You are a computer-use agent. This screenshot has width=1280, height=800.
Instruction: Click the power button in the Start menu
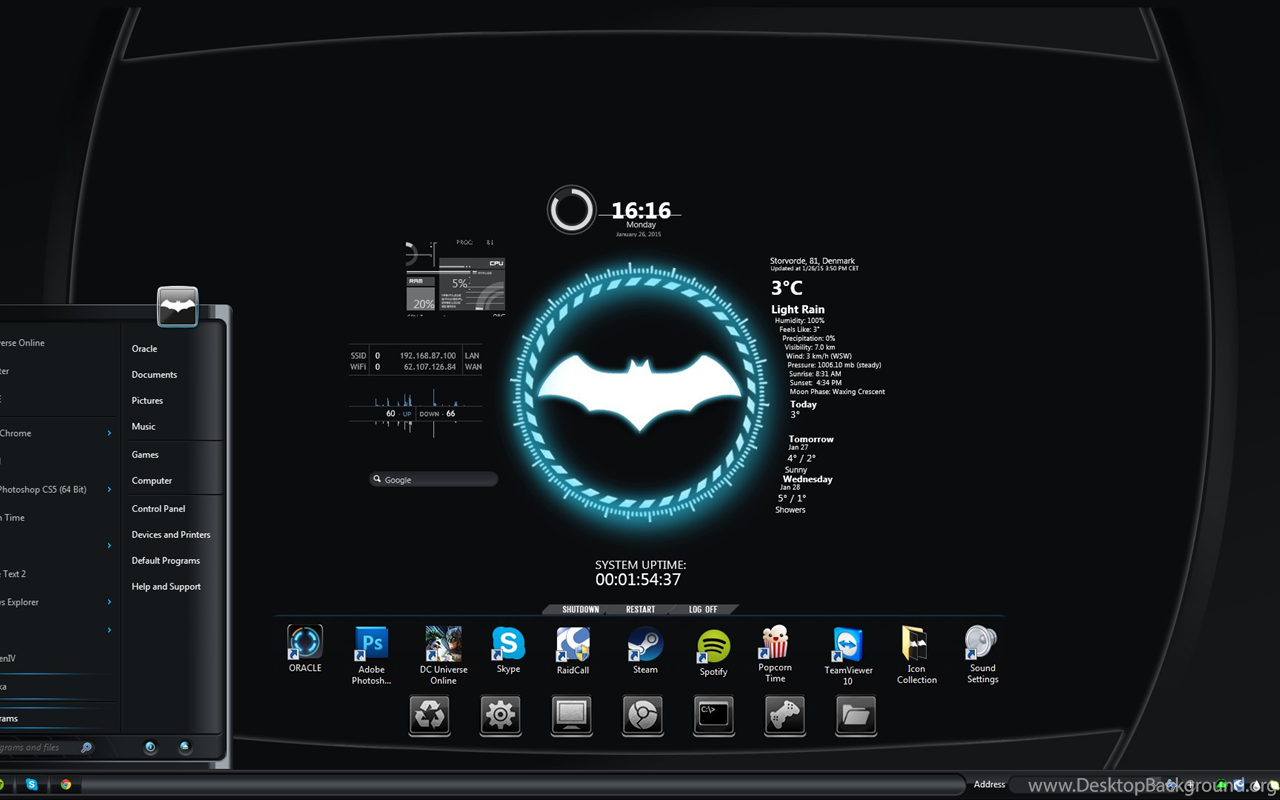[x=150, y=747]
